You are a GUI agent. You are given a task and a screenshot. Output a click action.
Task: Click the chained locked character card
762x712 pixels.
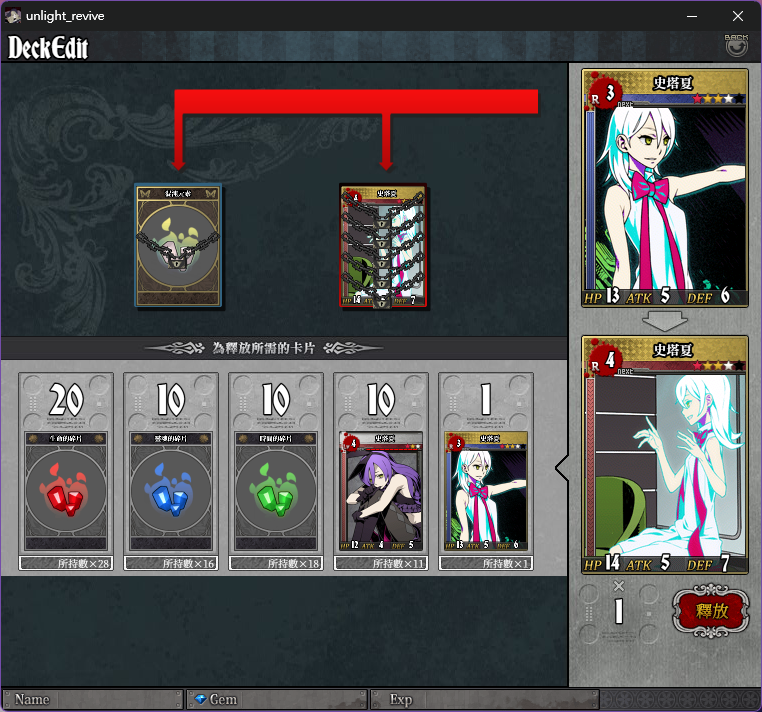point(383,245)
